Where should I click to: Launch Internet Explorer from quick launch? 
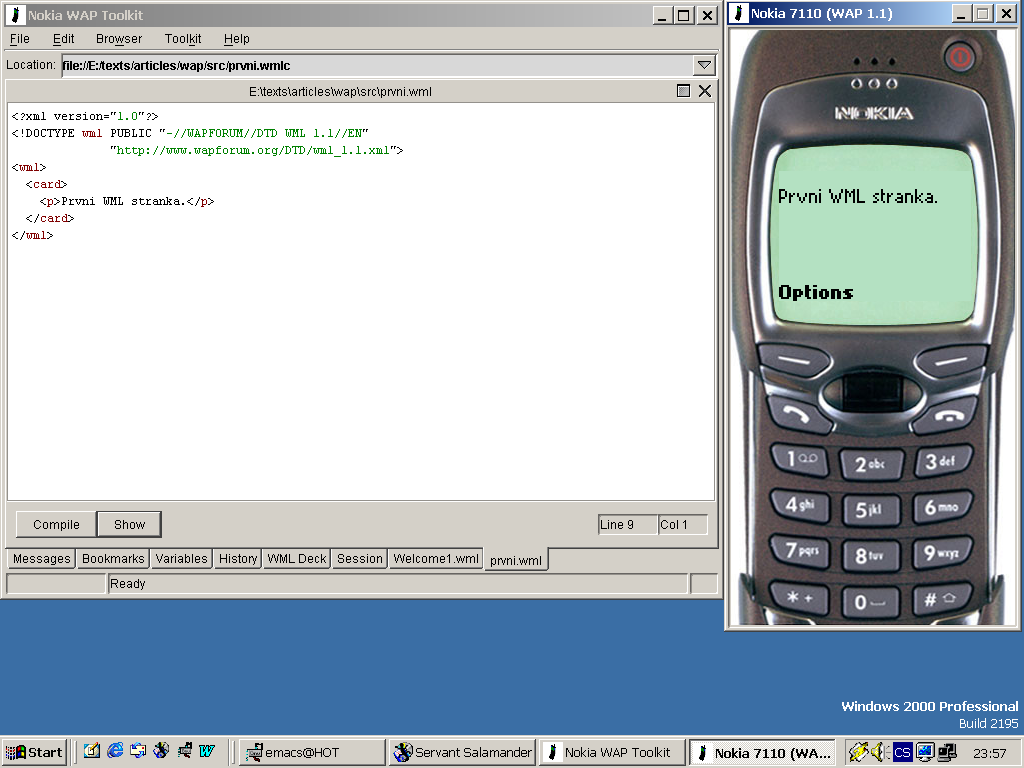pyautogui.click(x=115, y=751)
